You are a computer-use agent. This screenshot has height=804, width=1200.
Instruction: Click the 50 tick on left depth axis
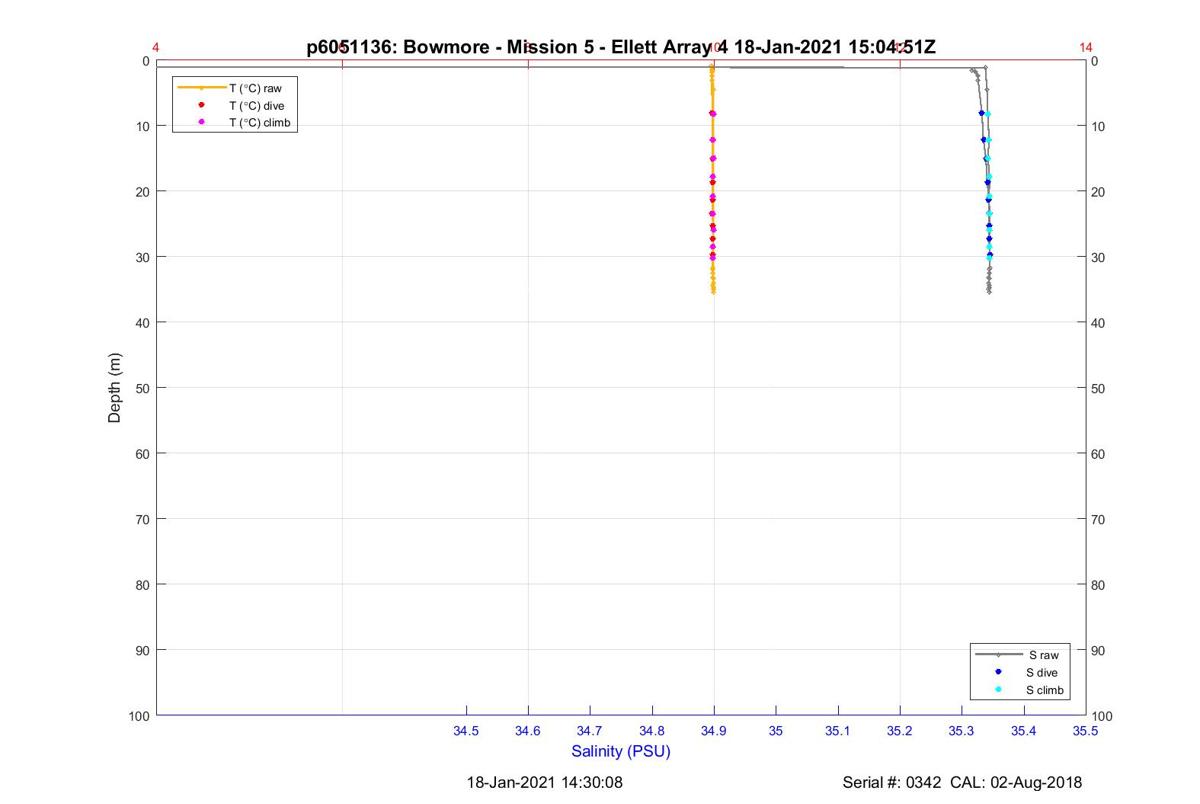(142, 388)
